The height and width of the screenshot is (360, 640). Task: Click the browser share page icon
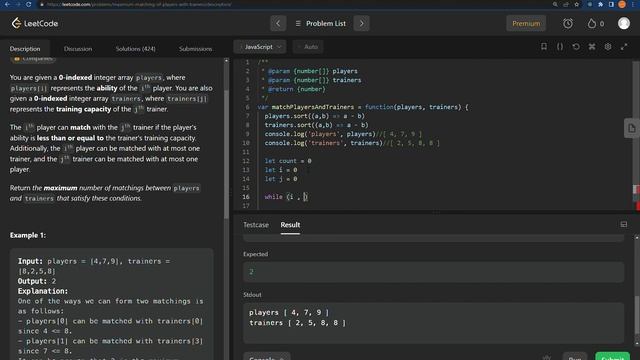coord(566,4)
